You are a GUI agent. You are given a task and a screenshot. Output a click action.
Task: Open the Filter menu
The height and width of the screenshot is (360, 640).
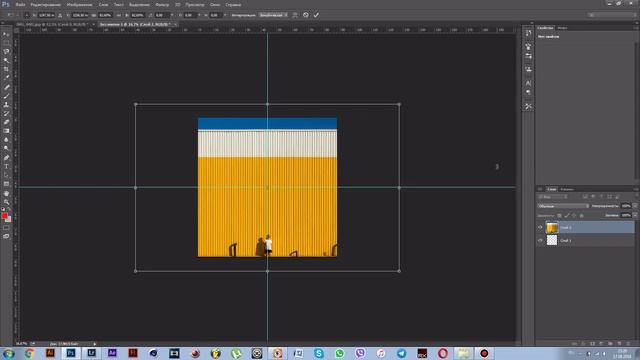pyautogui.click(x=162, y=5)
